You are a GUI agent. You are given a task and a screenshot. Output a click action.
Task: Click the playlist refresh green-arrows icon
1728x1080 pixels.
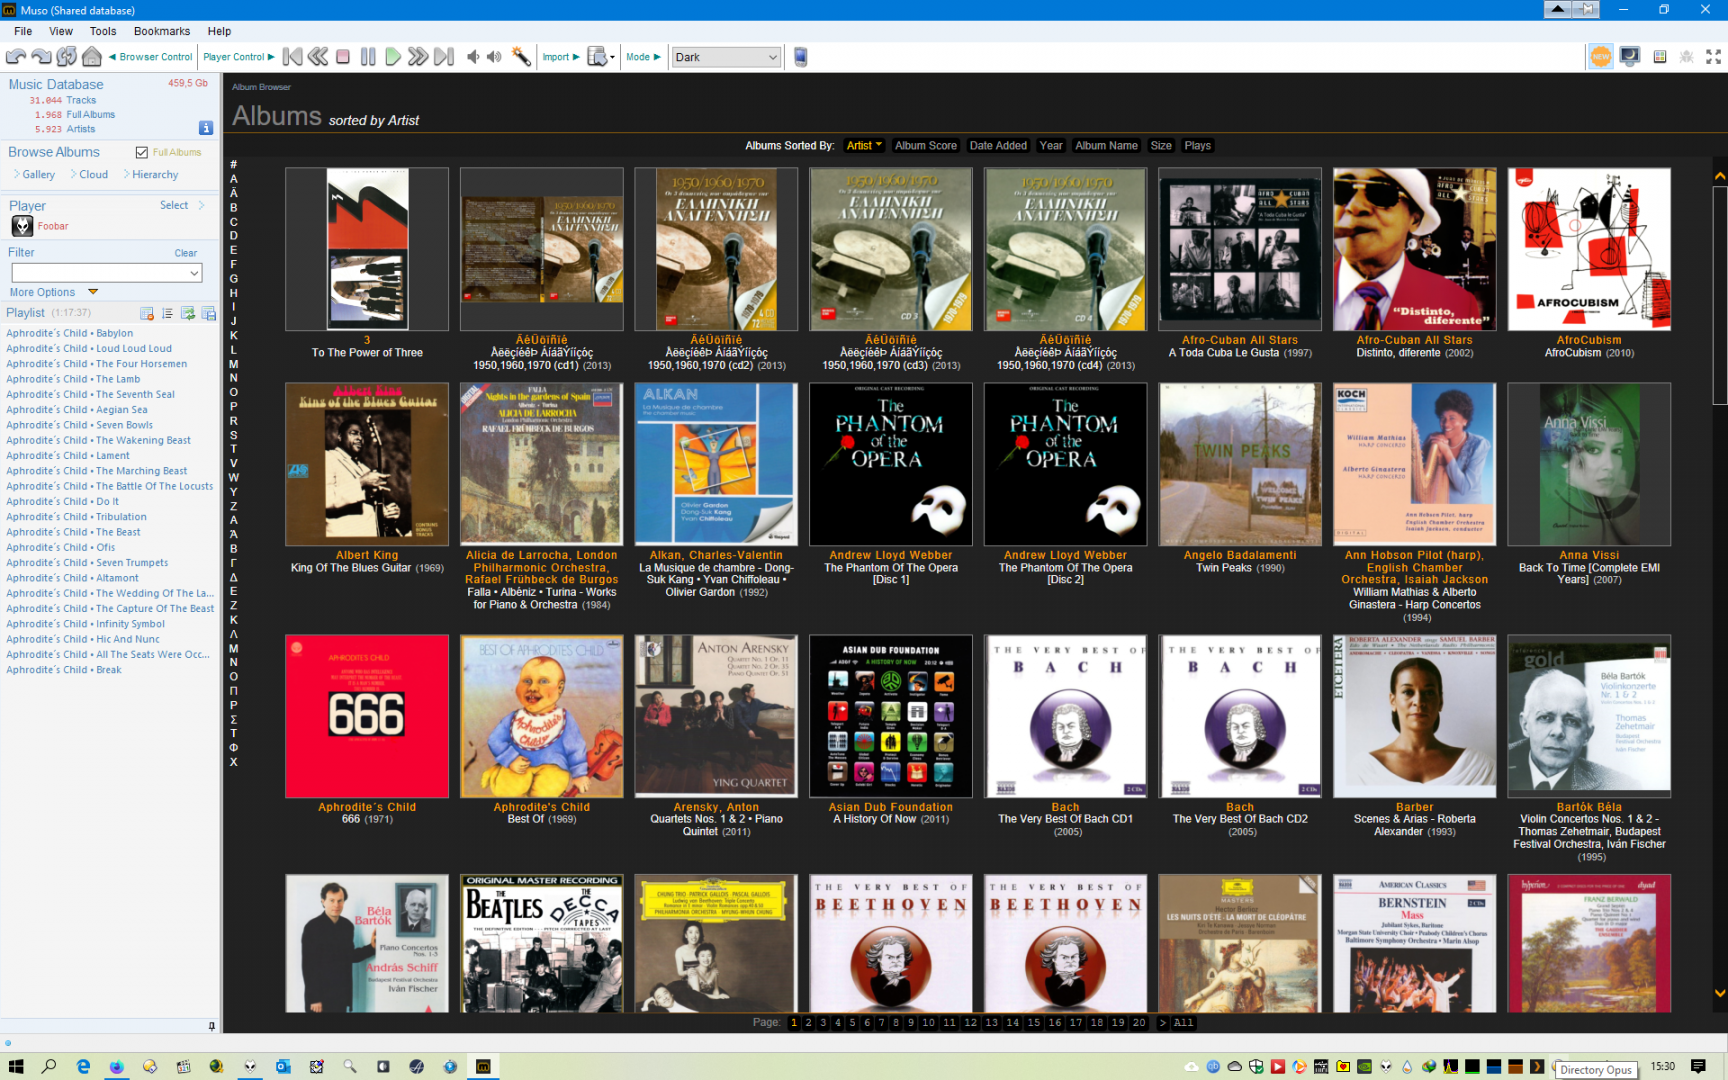(x=188, y=314)
